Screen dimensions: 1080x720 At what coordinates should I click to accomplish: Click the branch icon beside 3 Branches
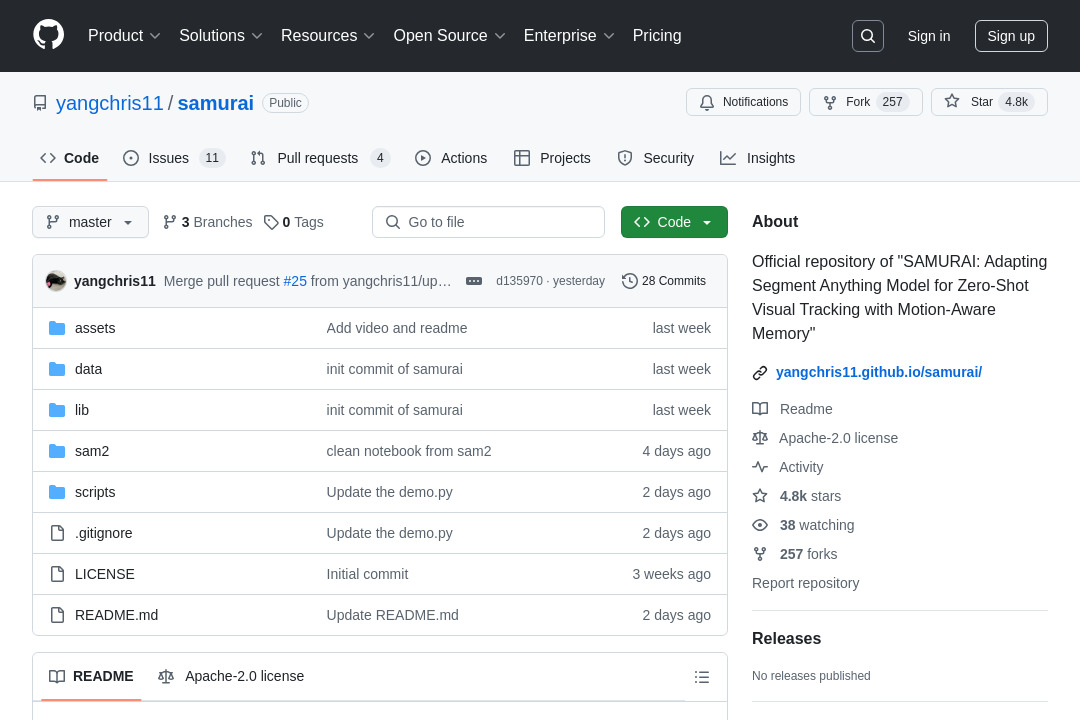(169, 222)
